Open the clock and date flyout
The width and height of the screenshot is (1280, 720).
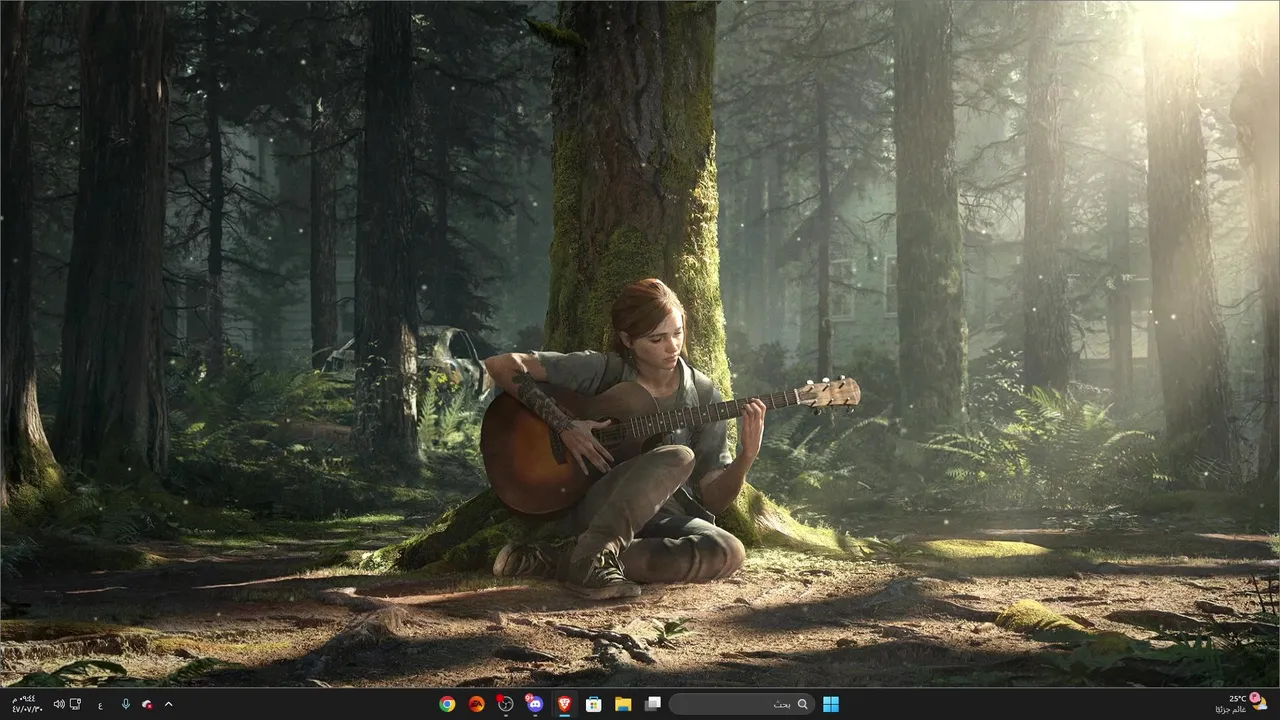click(26, 704)
